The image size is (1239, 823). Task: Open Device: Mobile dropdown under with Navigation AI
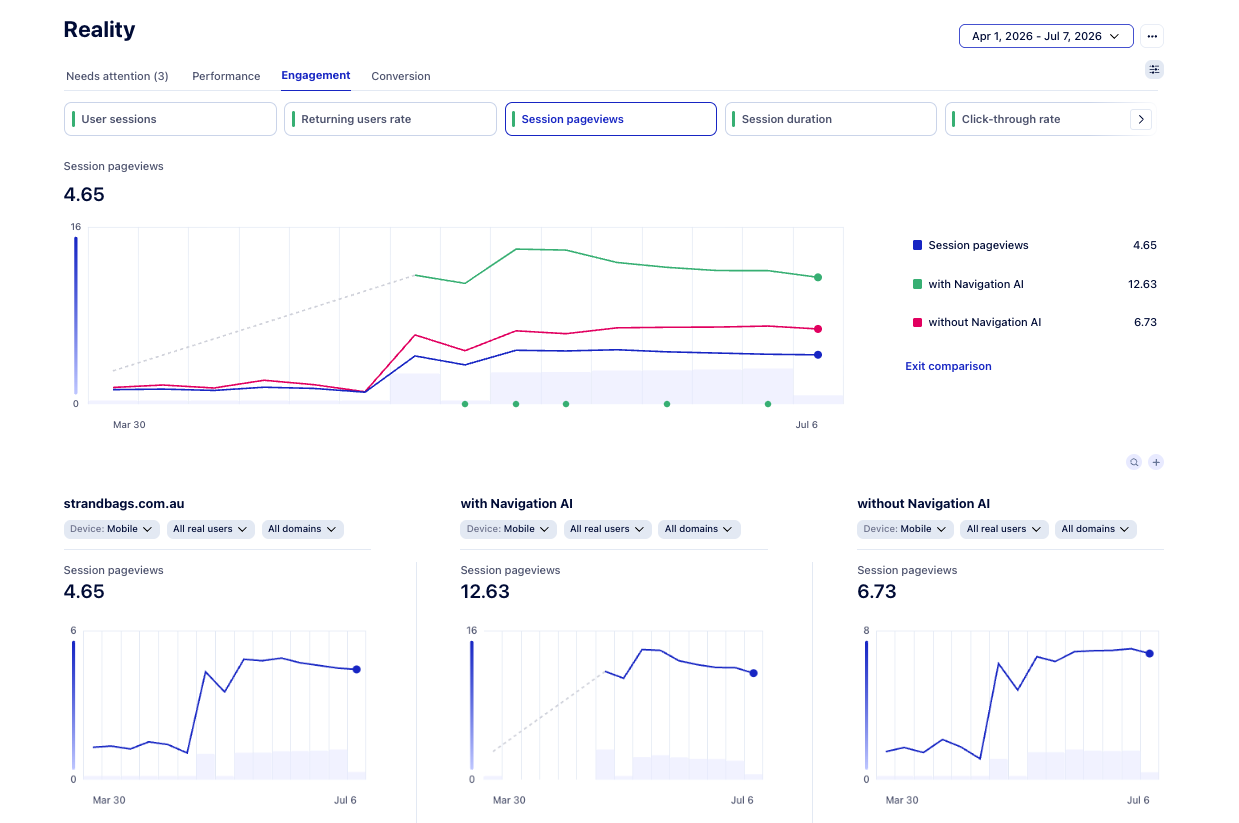tap(509, 529)
